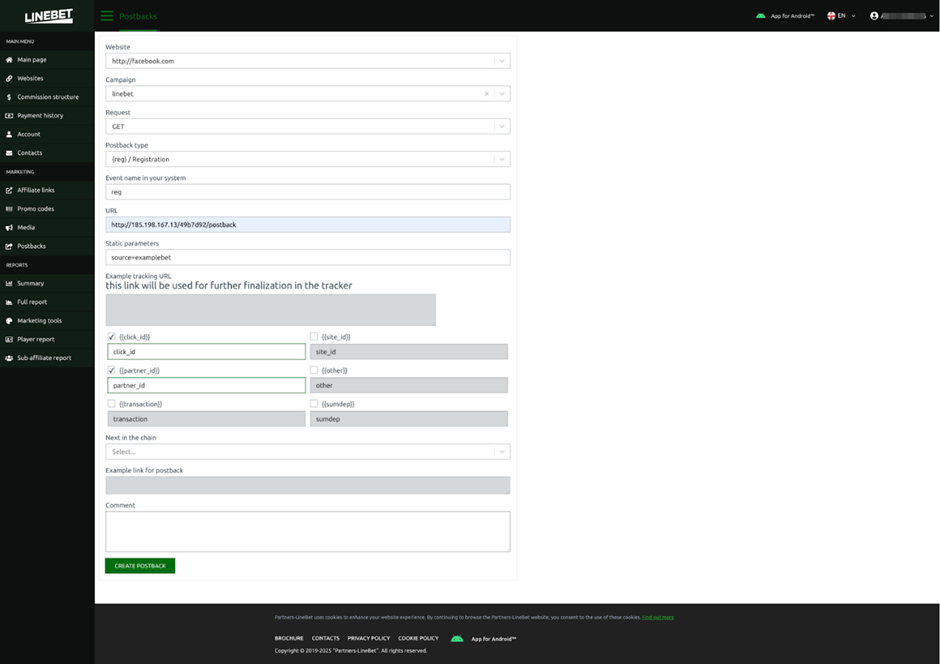Click the user icon beside Account
Viewport: 940px width, 664px height.
coord(9,134)
